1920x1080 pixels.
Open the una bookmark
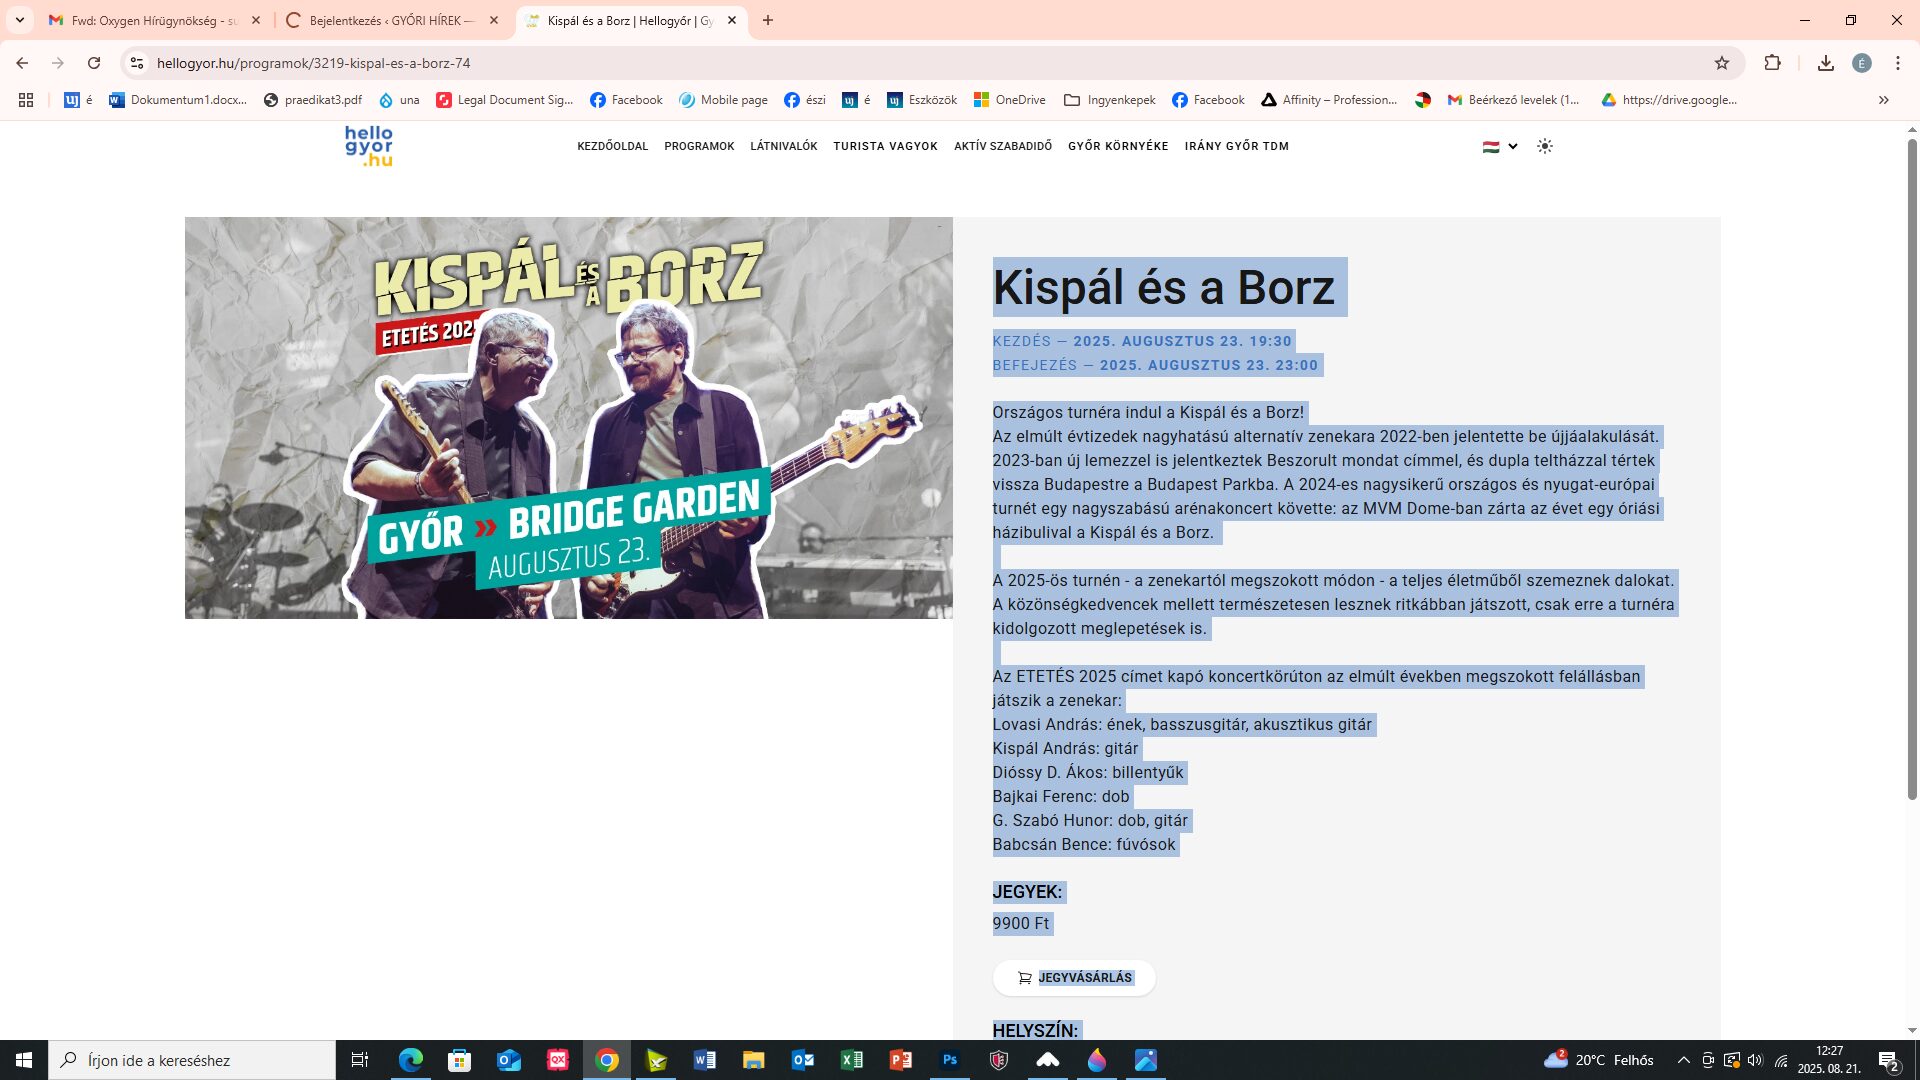(x=399, y=100)
